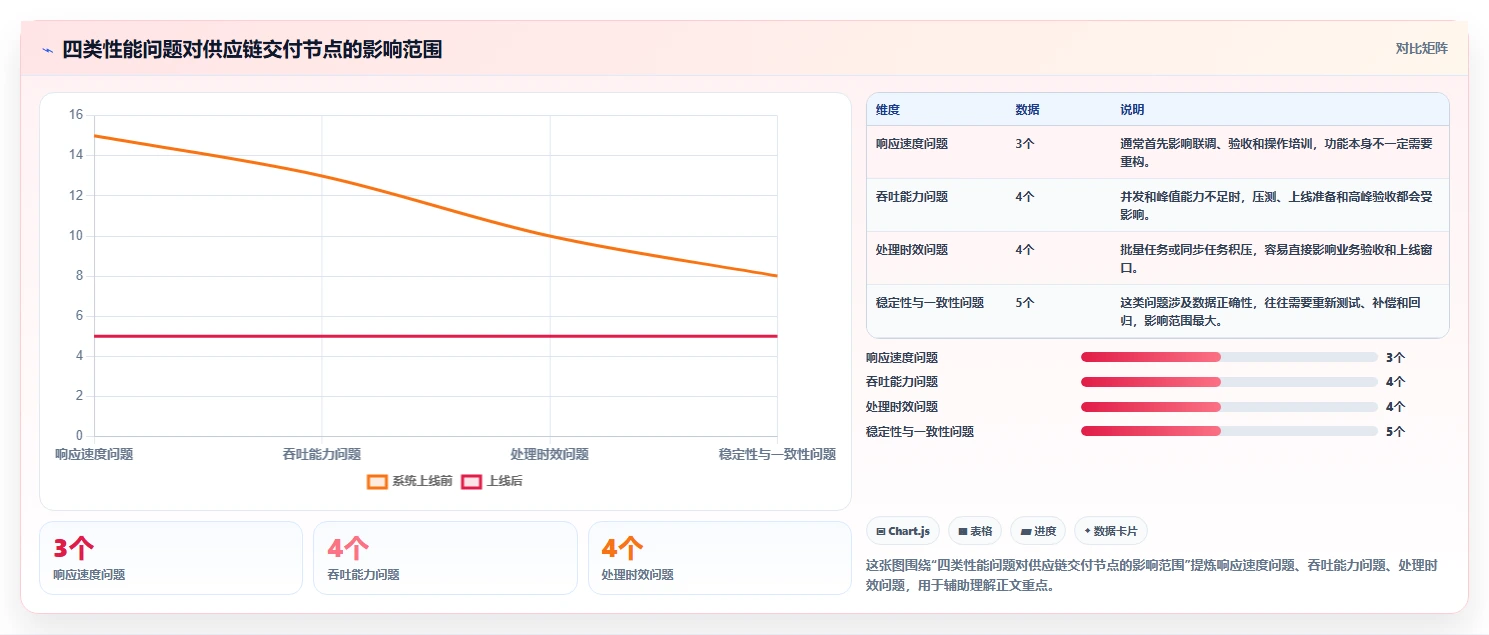Click the orange 系统上线前 legend swatch
This screenshot has height=635, width=1489.
click(377, 481)
